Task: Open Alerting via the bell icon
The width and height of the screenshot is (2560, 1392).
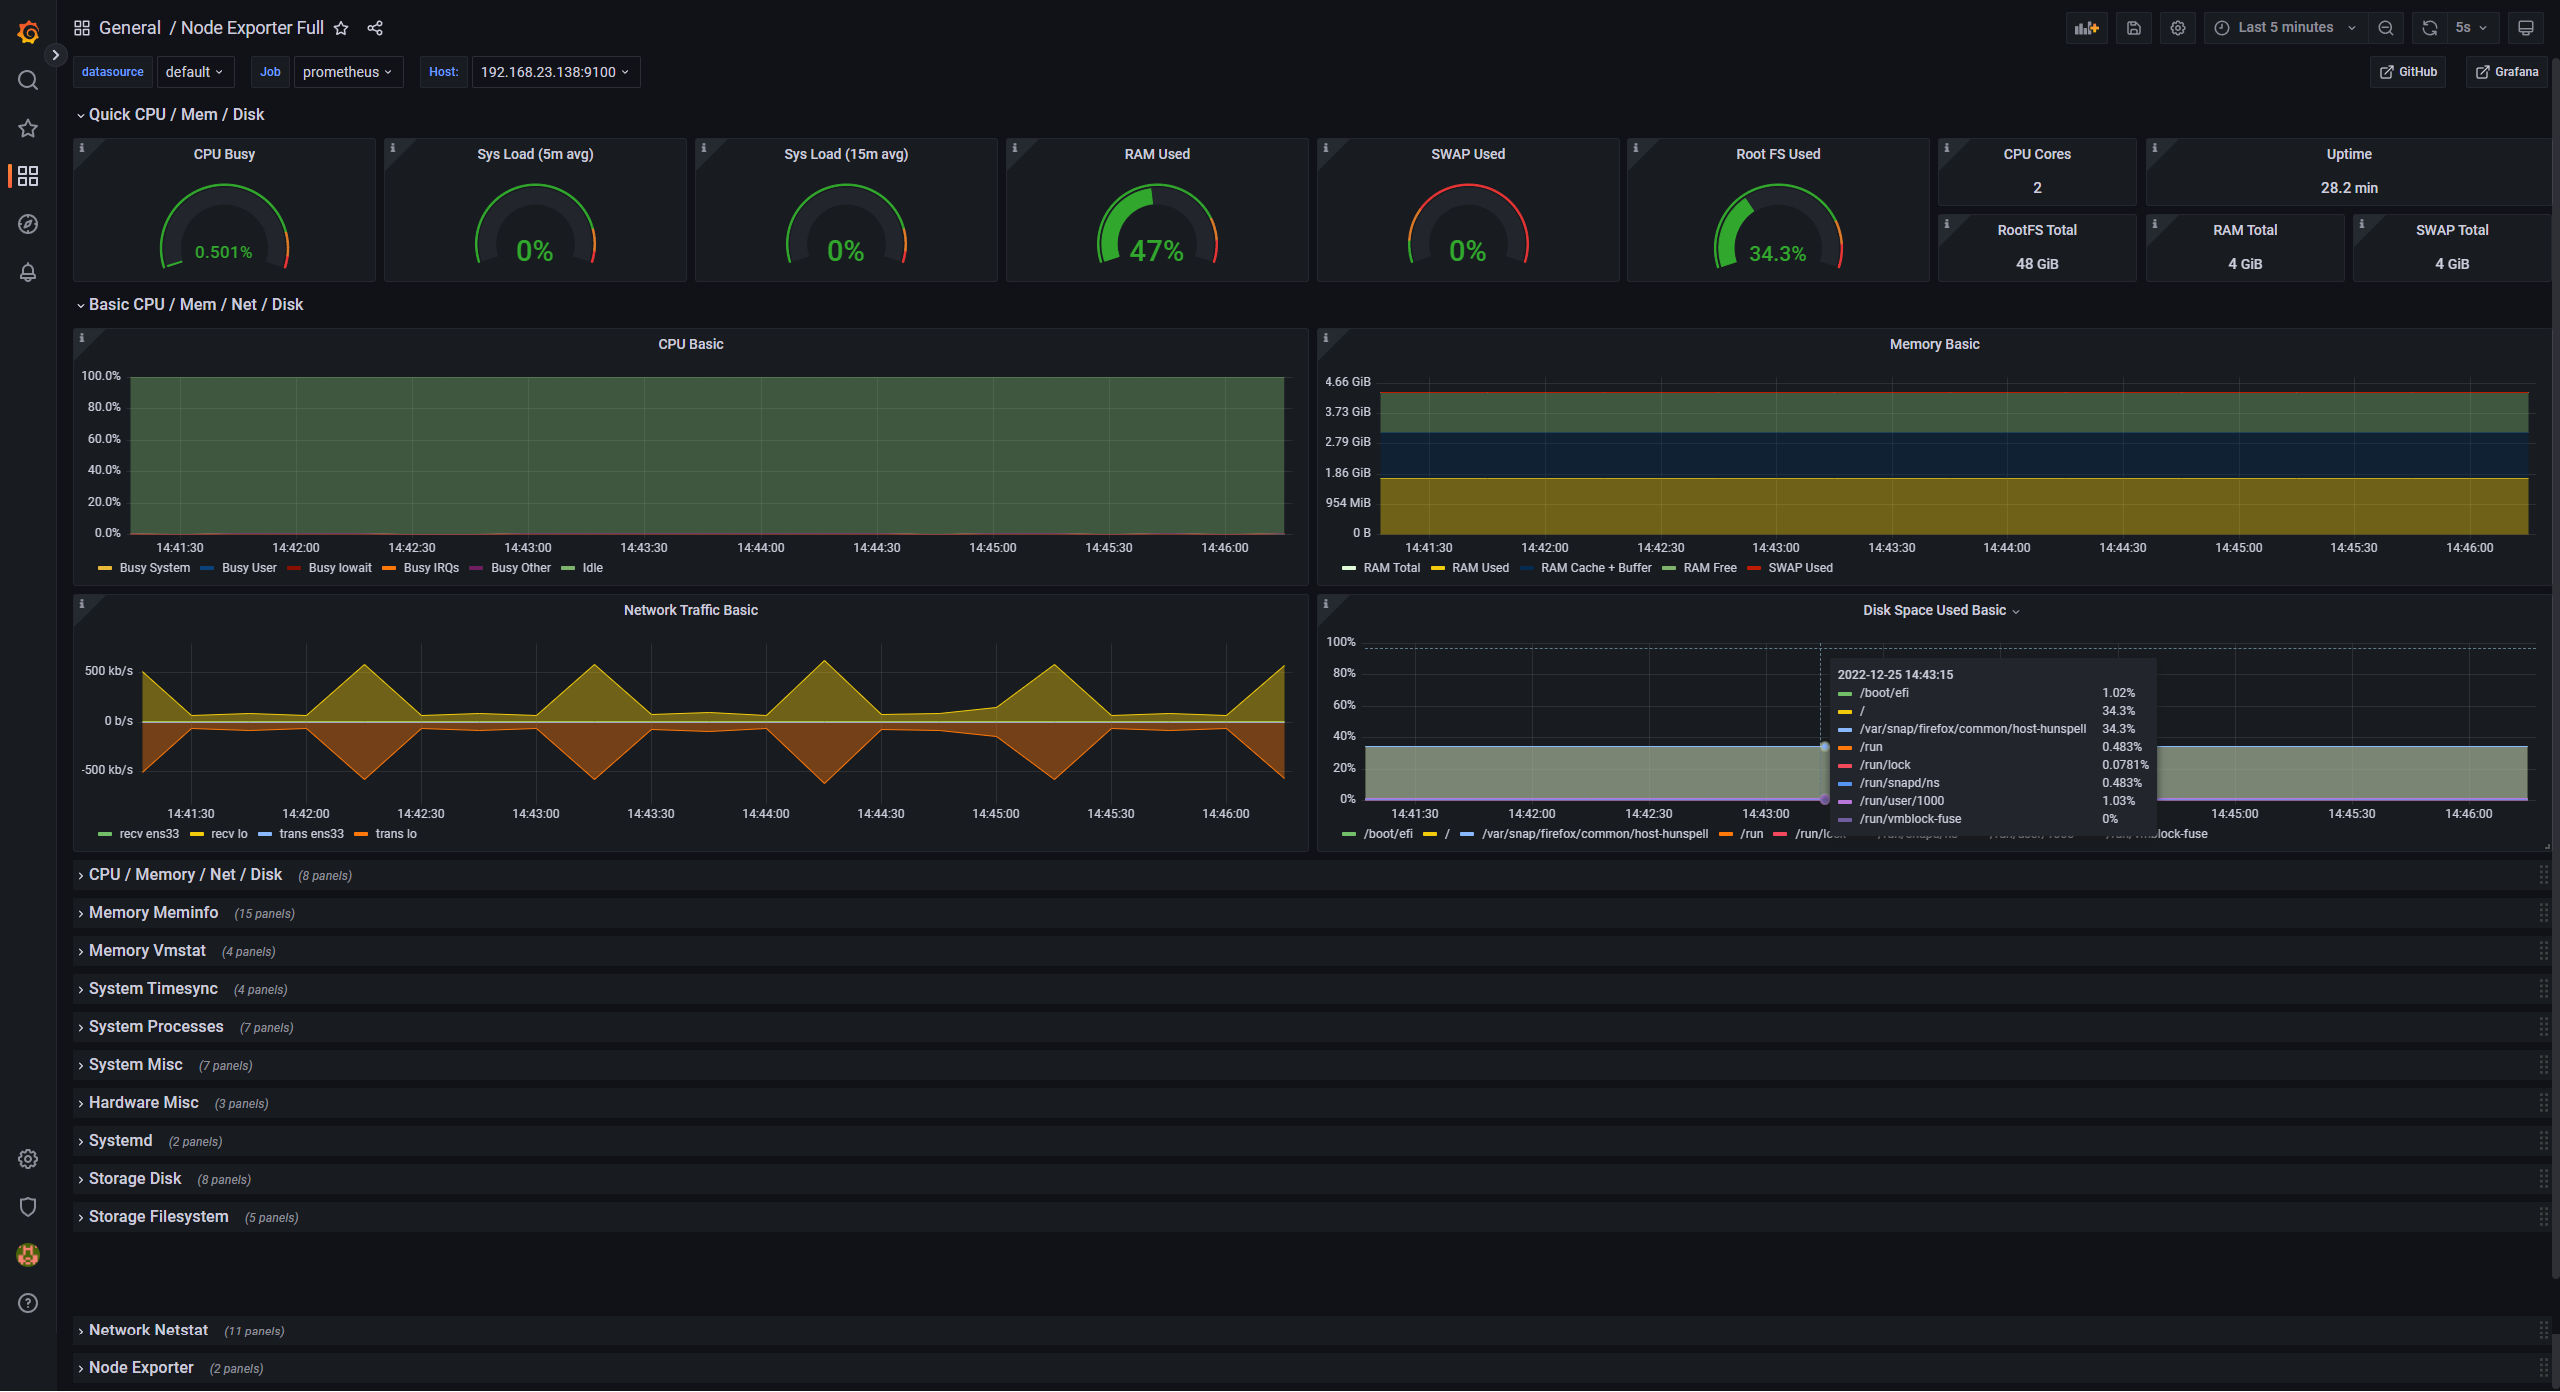Action: pyautogui.click(x=27, y=272)
